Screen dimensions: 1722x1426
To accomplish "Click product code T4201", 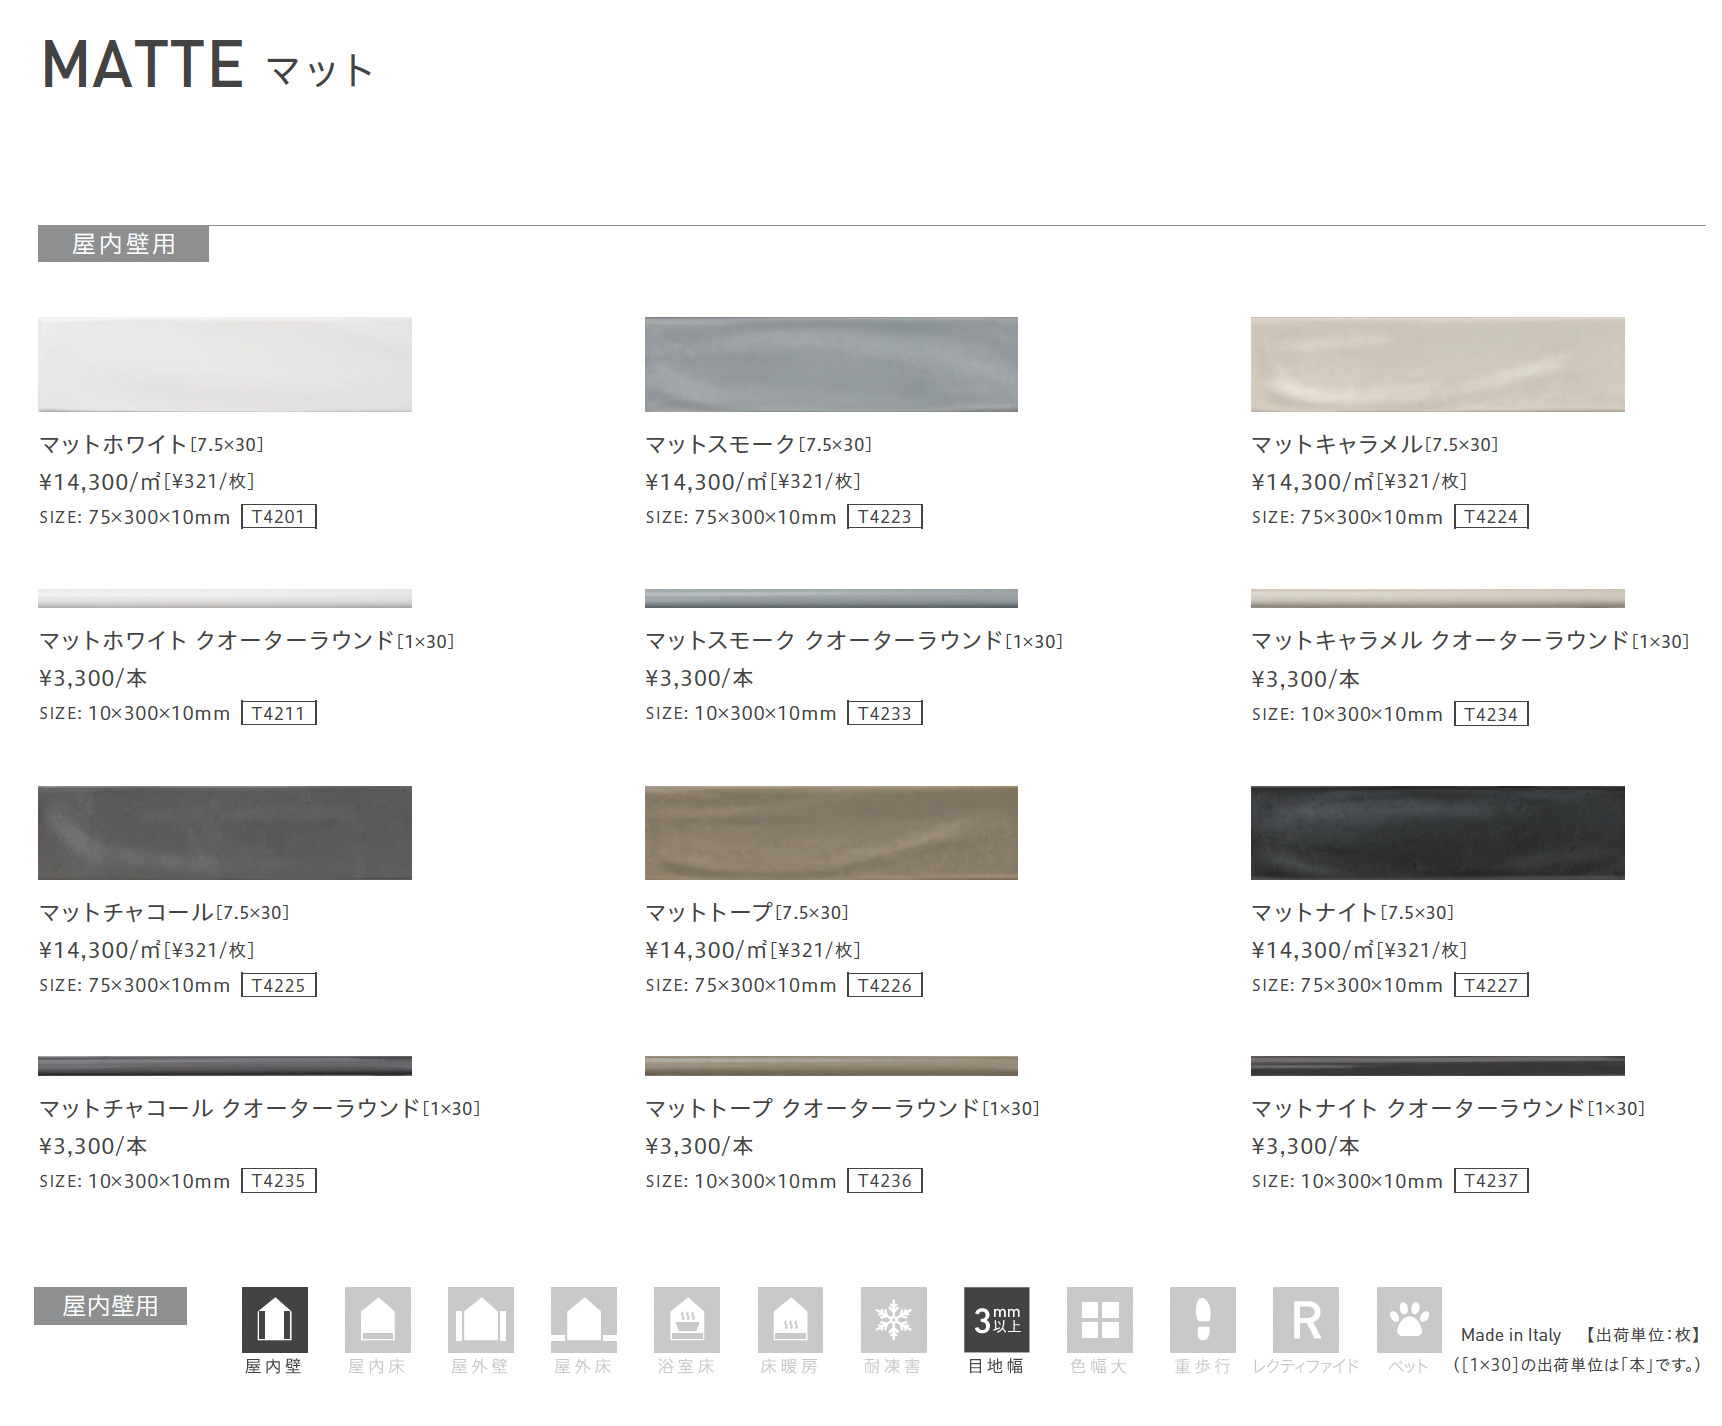I will (278, 517).
